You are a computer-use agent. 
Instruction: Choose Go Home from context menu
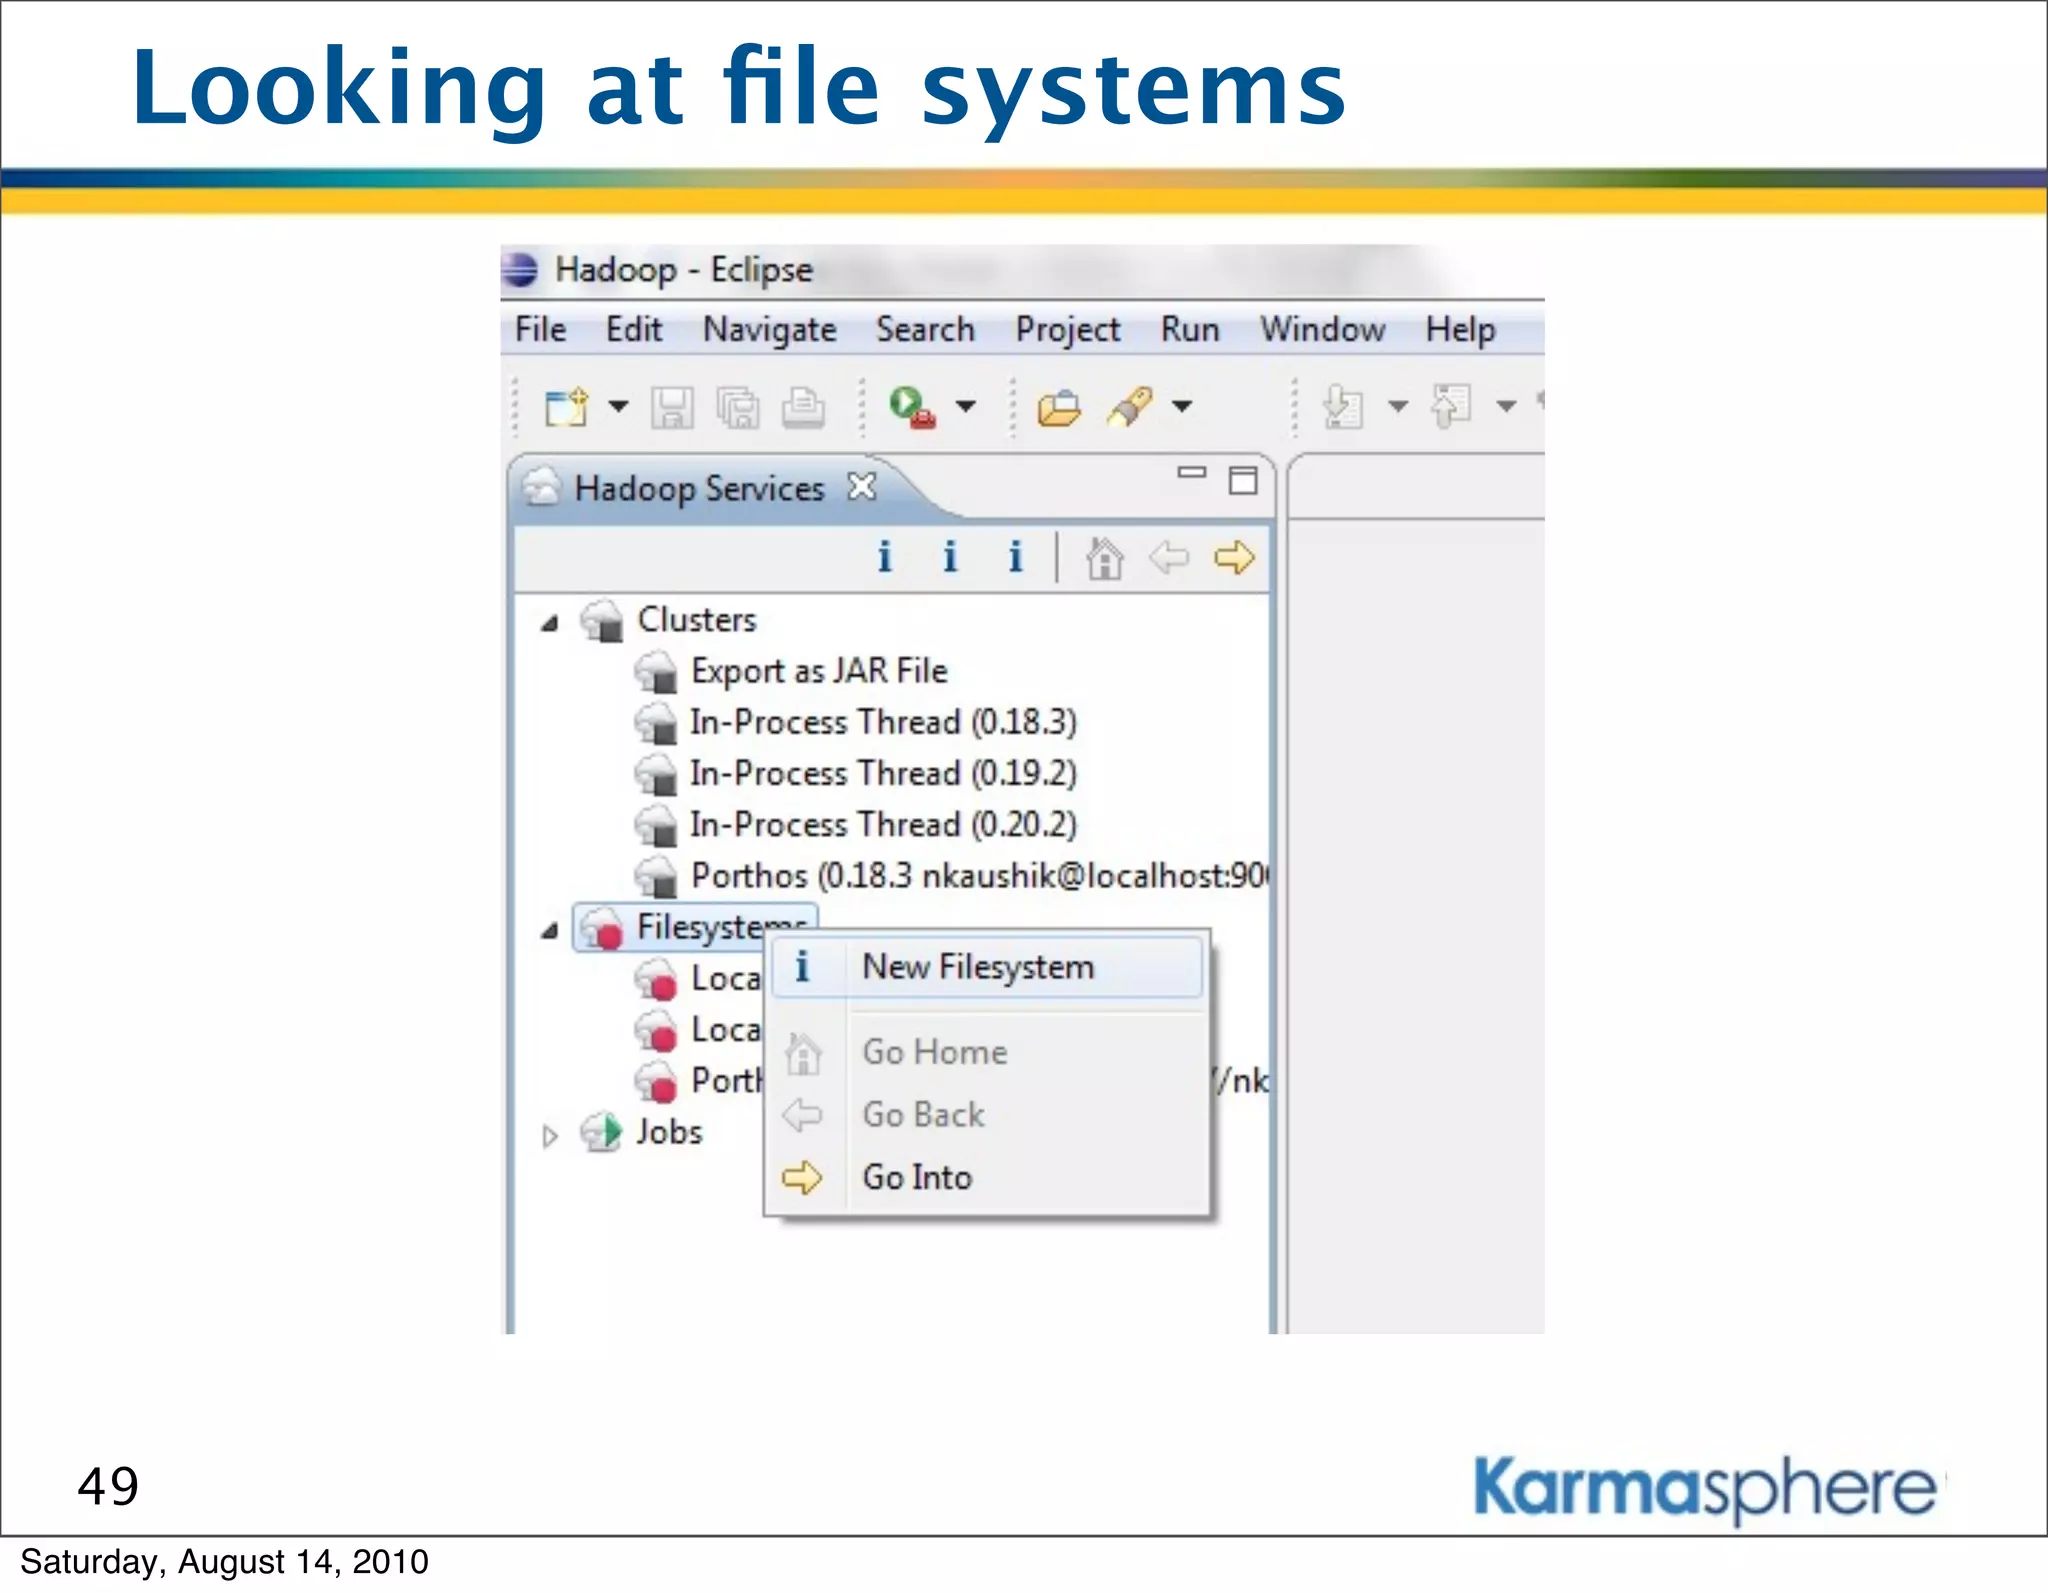coord(986,1052)
